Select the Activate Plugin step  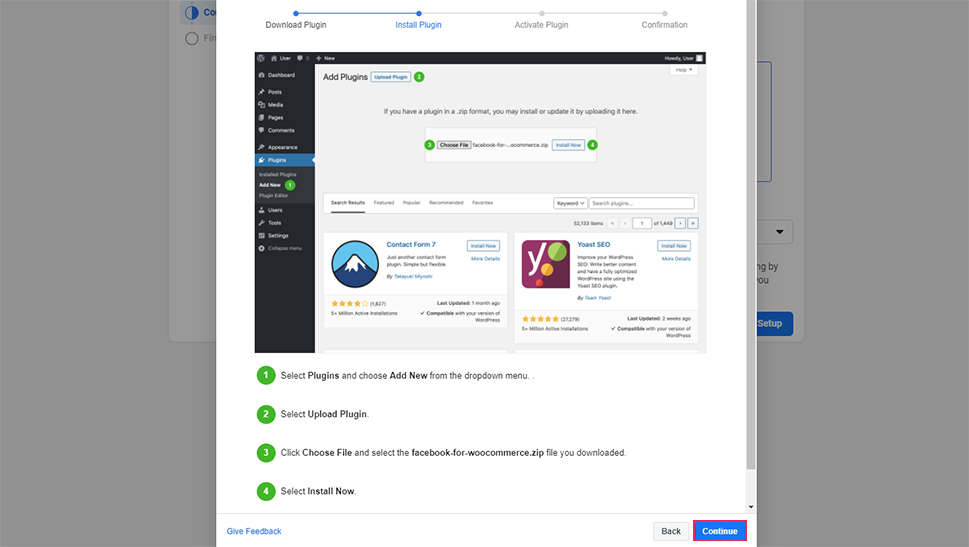(x=541, y=25)
